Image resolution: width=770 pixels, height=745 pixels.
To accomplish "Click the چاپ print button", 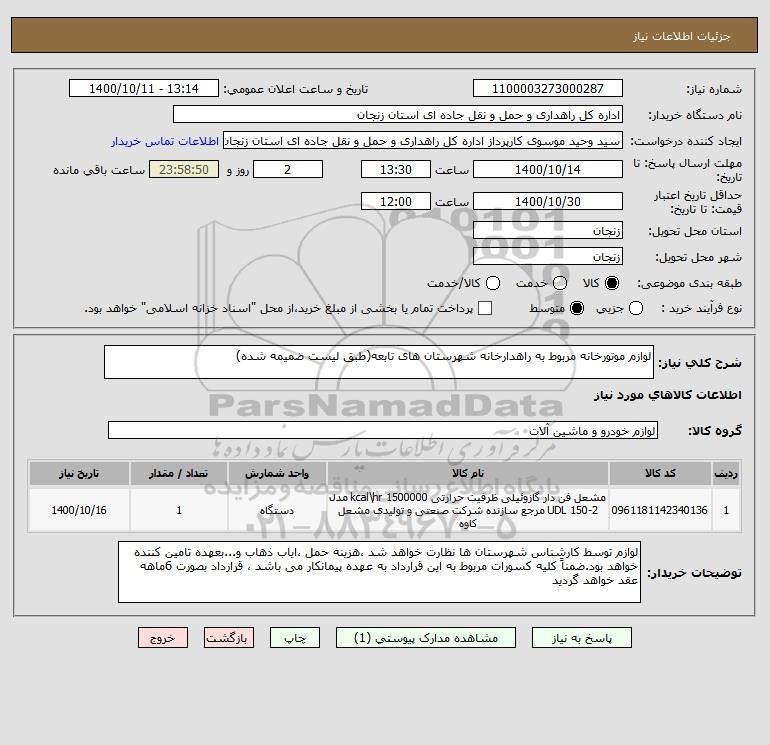I will tap(295, 638).
